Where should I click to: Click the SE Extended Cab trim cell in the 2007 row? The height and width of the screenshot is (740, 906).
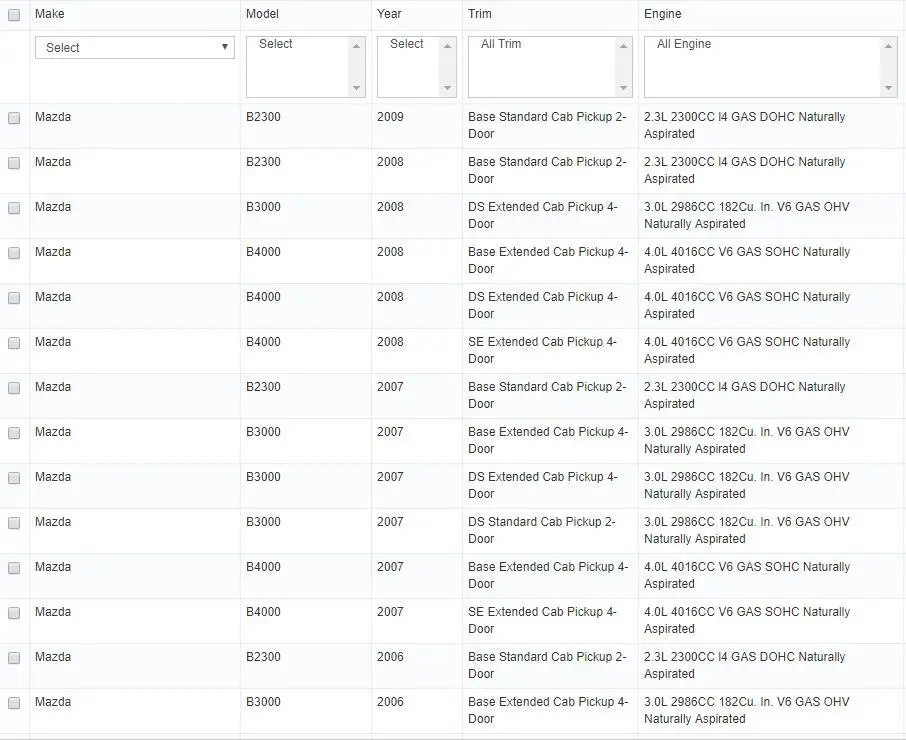[x=543, y=620]
